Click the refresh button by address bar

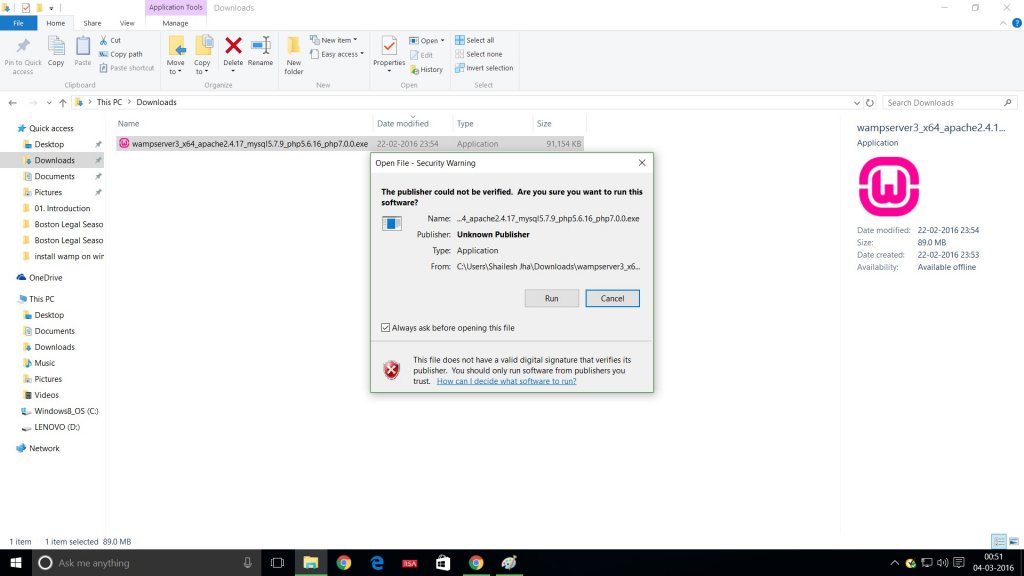click(x=870, y=103)
